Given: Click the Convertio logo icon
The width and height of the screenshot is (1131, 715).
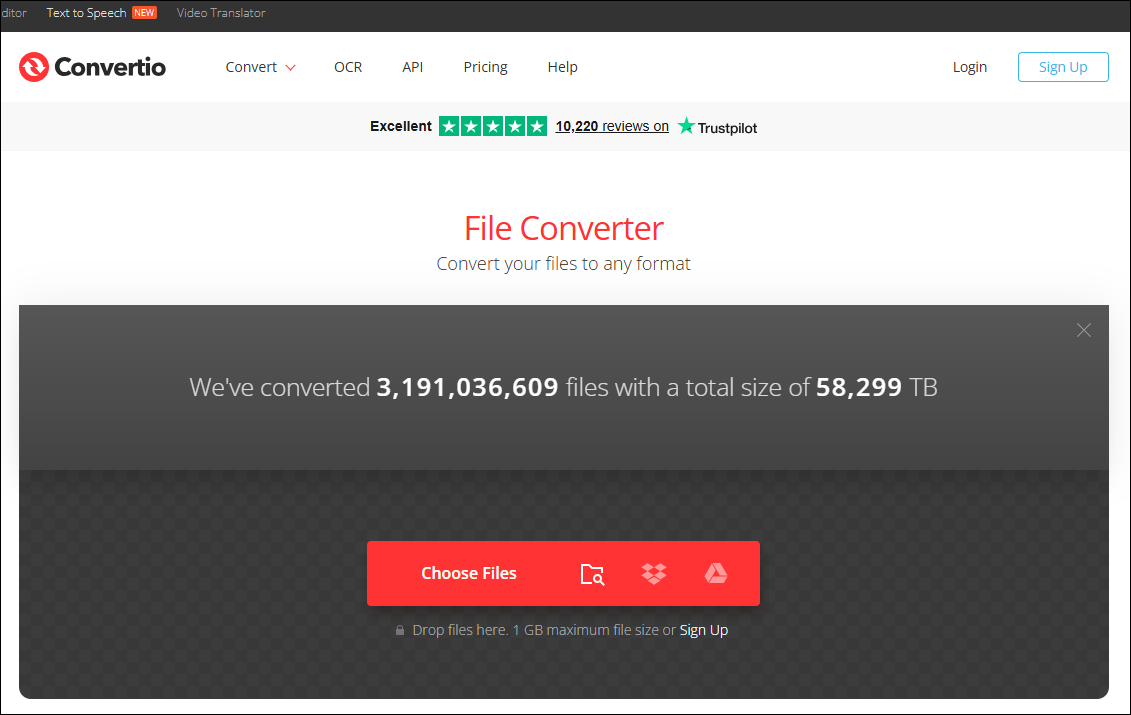Looking at the screenshot, I should (34, 67).
